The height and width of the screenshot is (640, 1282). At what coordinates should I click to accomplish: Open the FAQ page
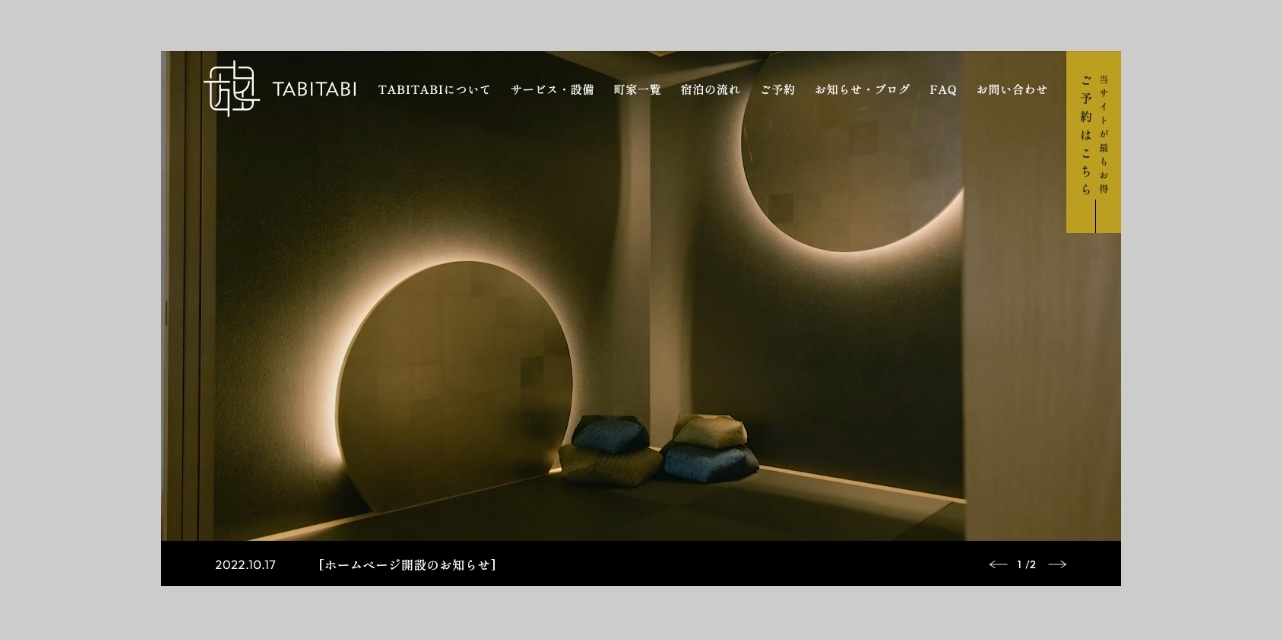(x=942, y=90)
